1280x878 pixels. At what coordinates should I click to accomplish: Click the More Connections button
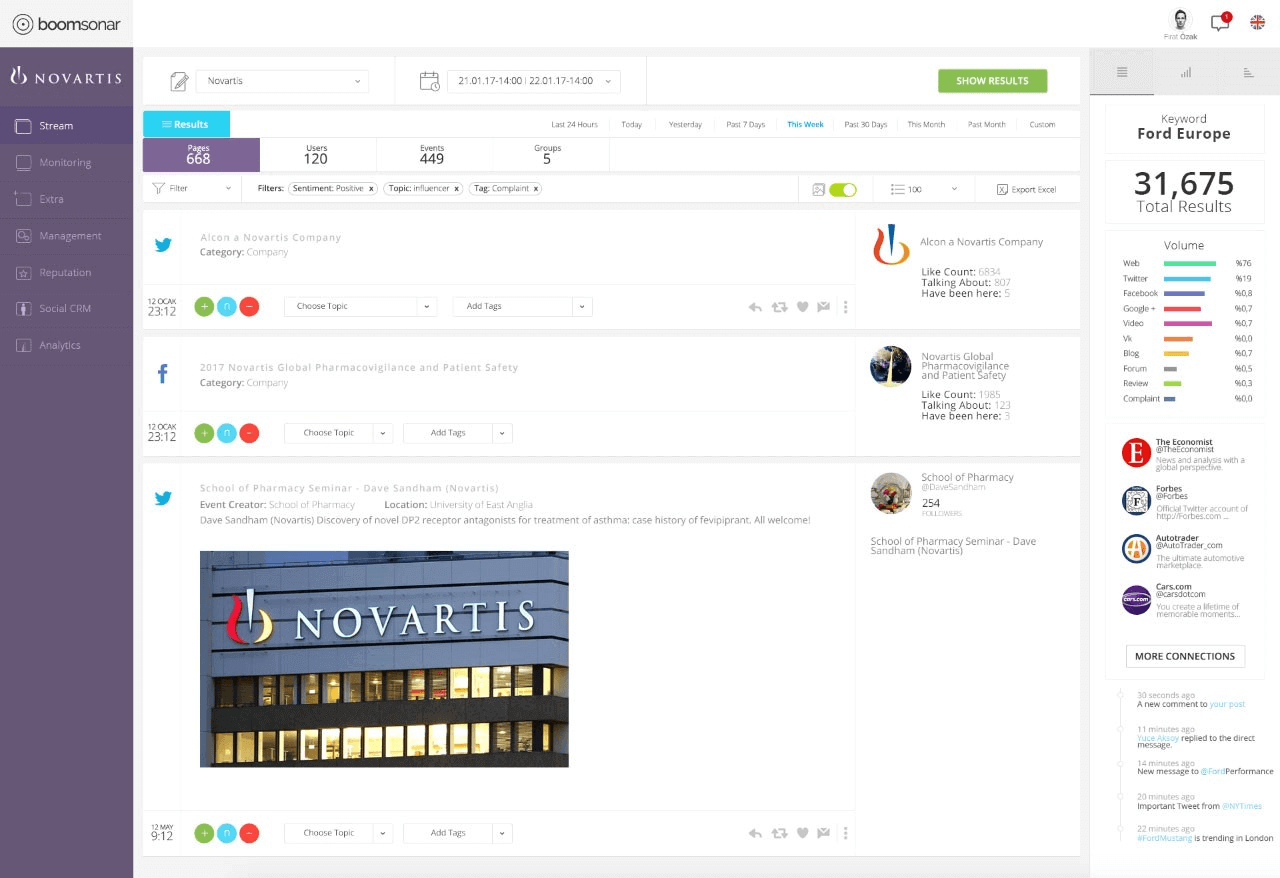click(1184, 656)
